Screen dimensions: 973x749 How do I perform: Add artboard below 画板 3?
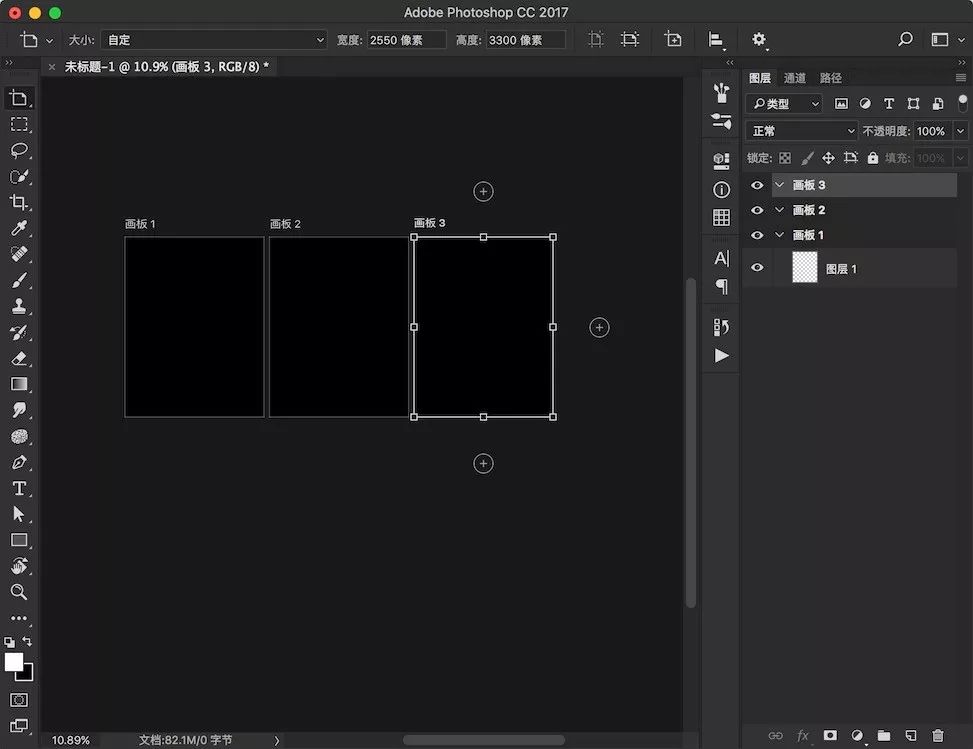point(483,464)
